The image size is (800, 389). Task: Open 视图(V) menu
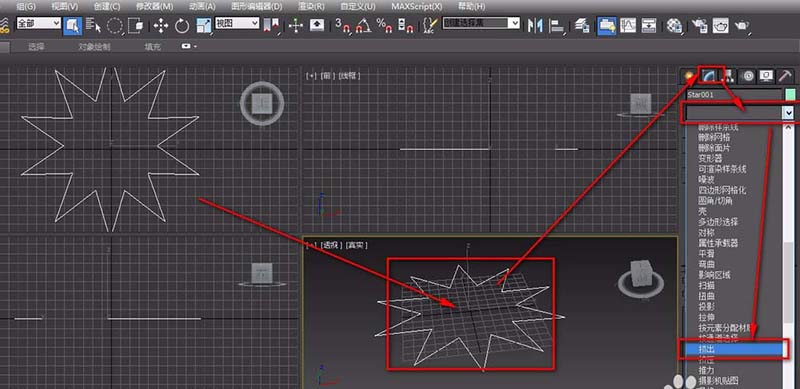tap(65, 7)
